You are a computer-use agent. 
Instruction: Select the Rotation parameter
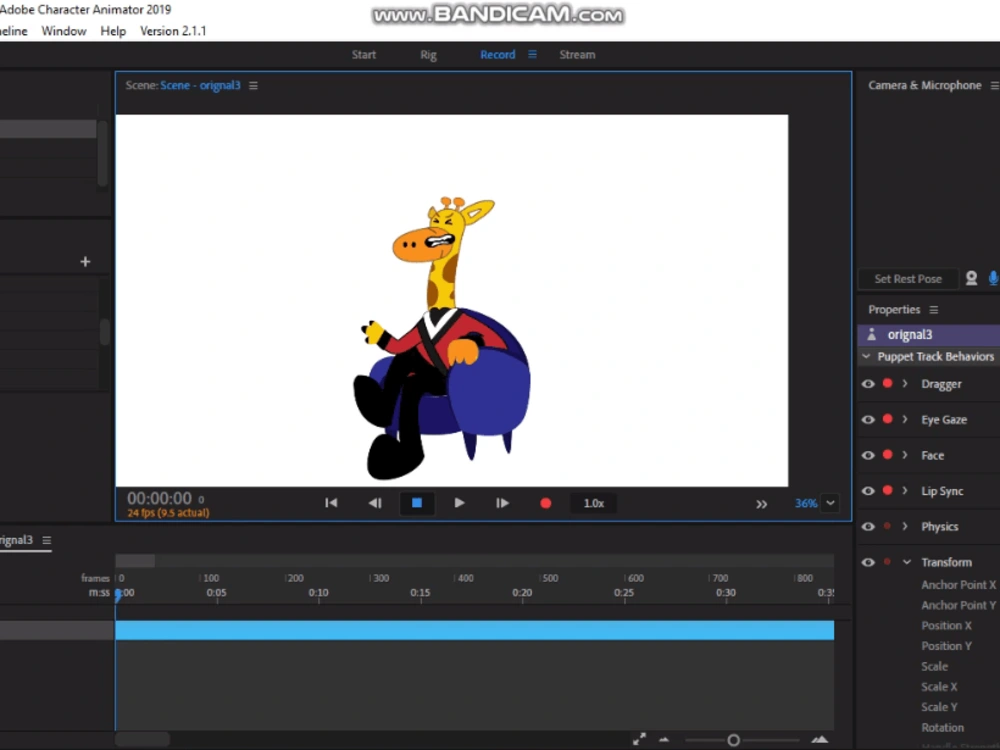pos(943,728)
